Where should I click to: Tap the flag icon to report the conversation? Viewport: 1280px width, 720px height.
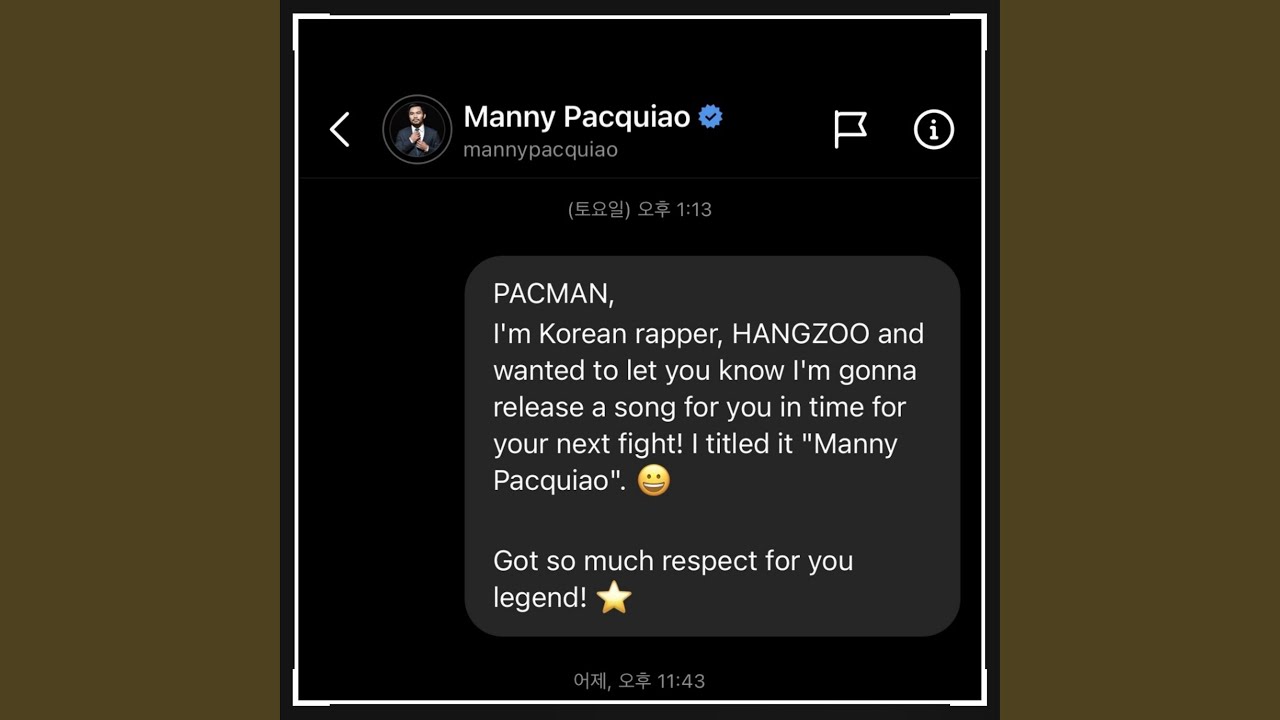click(x=850, y=129)
